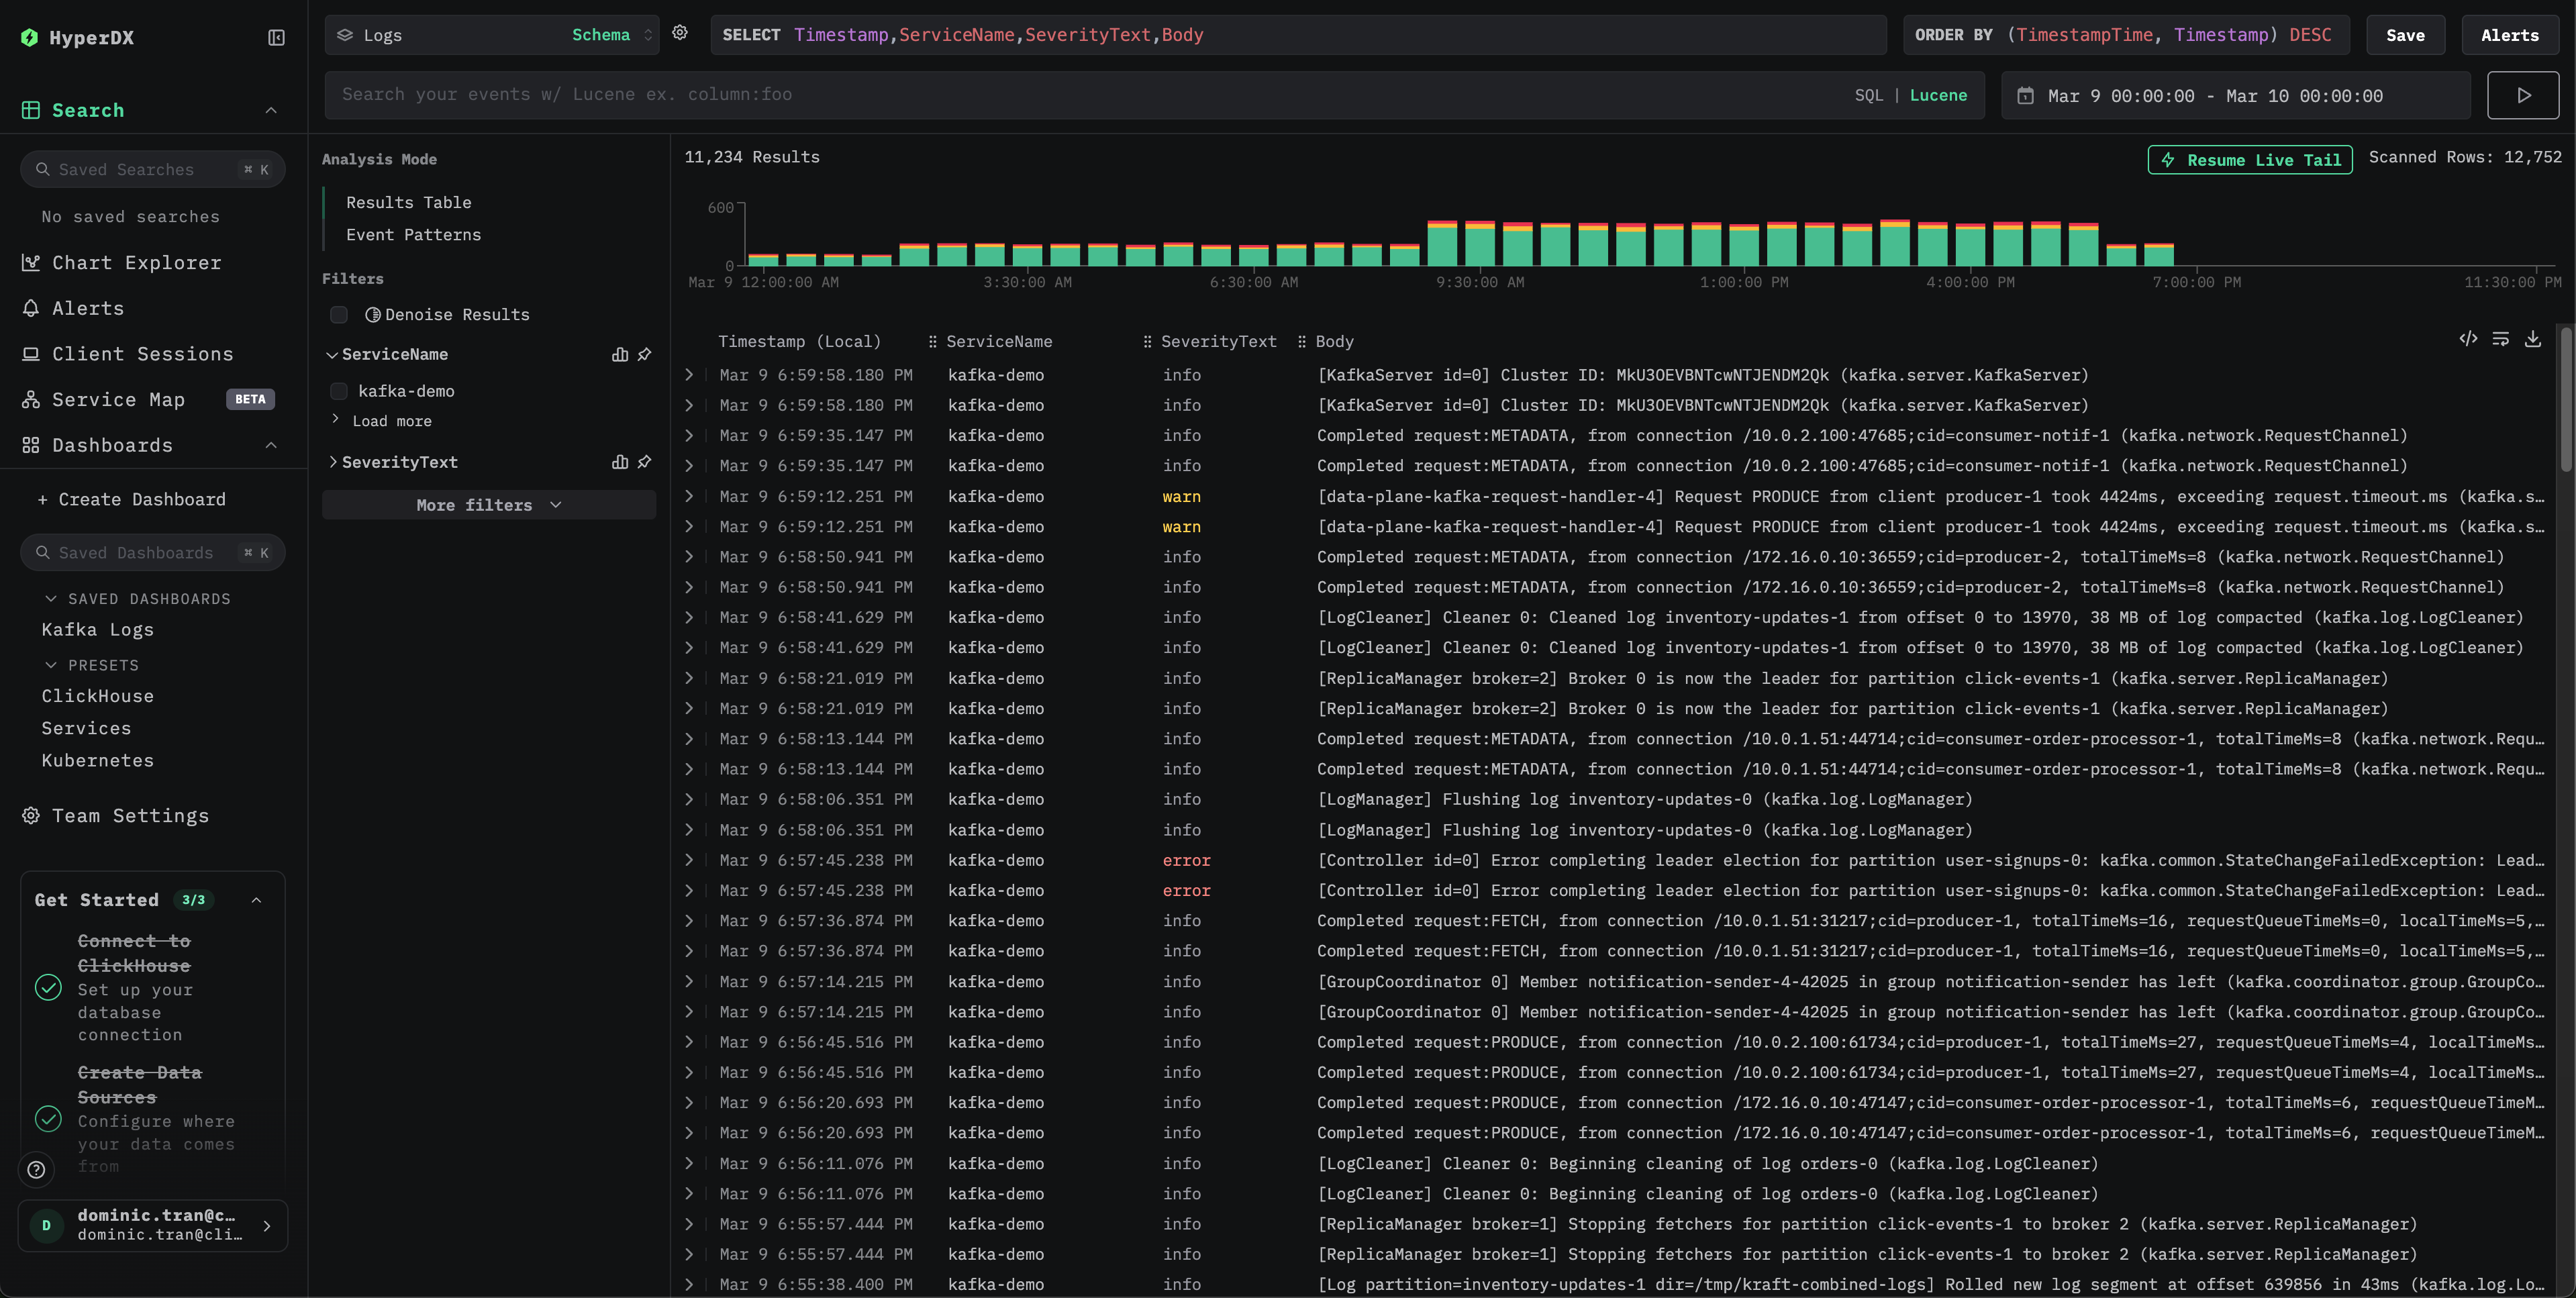
Task: Open the Kafka Logs saved dashboard
Action: (x=97, y=629)
